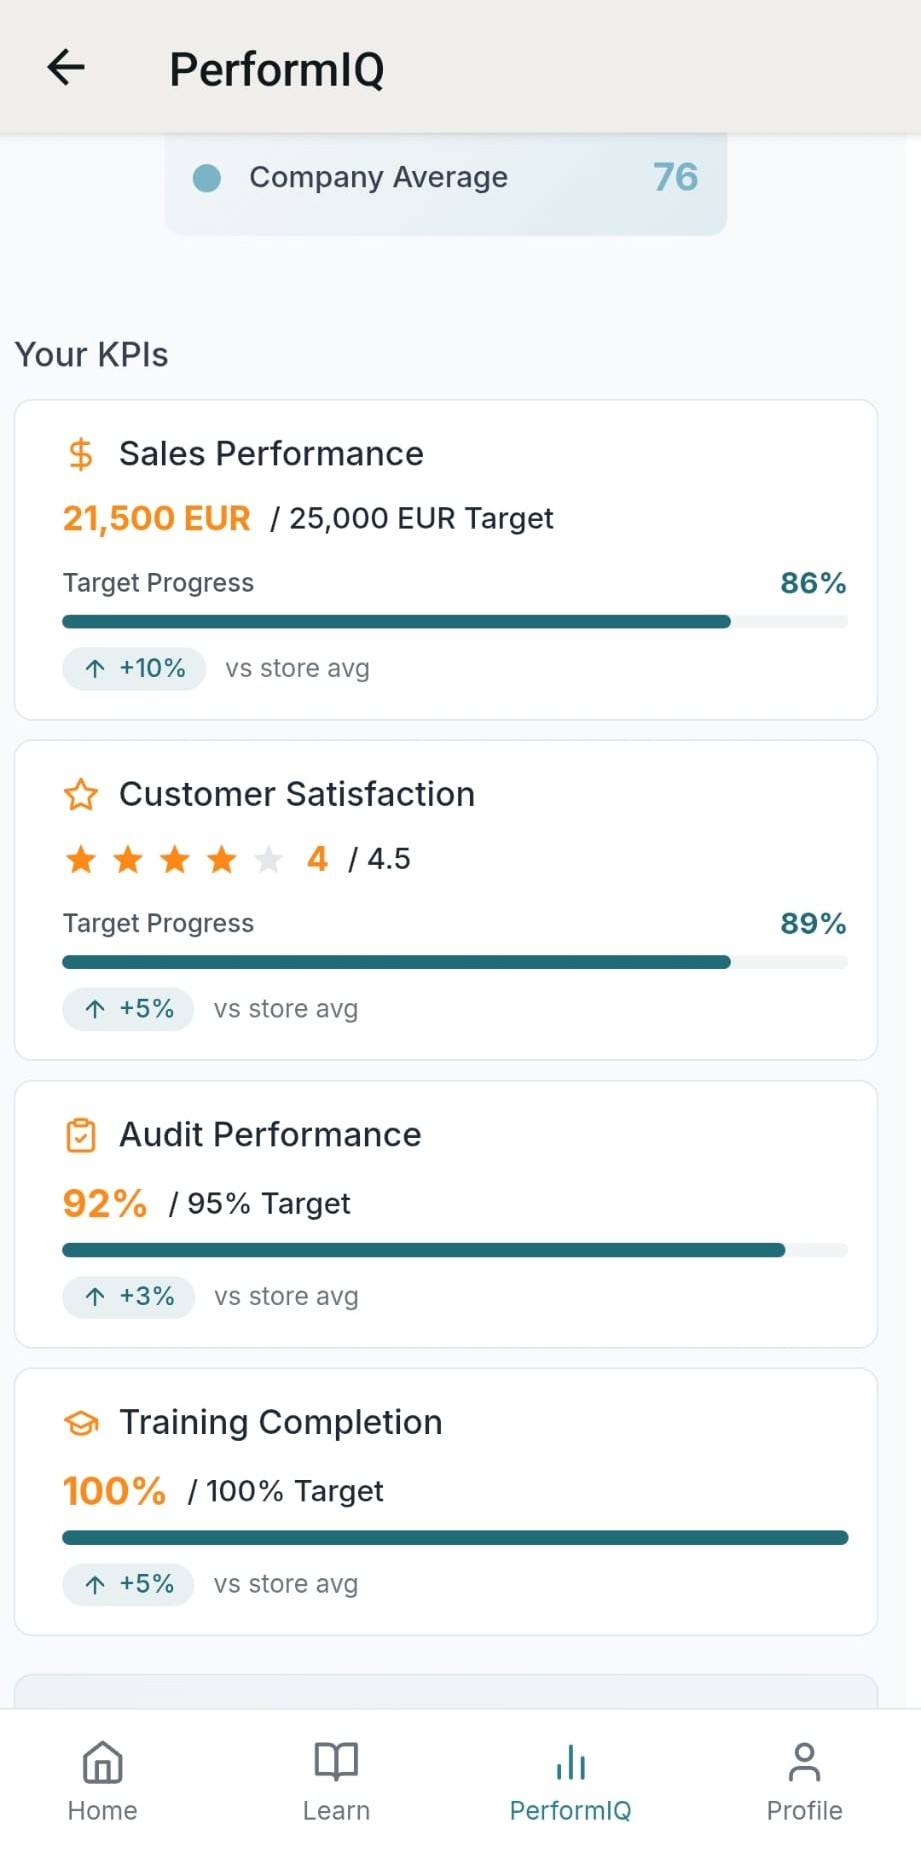
Task: Tap the Home house icon
Action: (102, 1762)
